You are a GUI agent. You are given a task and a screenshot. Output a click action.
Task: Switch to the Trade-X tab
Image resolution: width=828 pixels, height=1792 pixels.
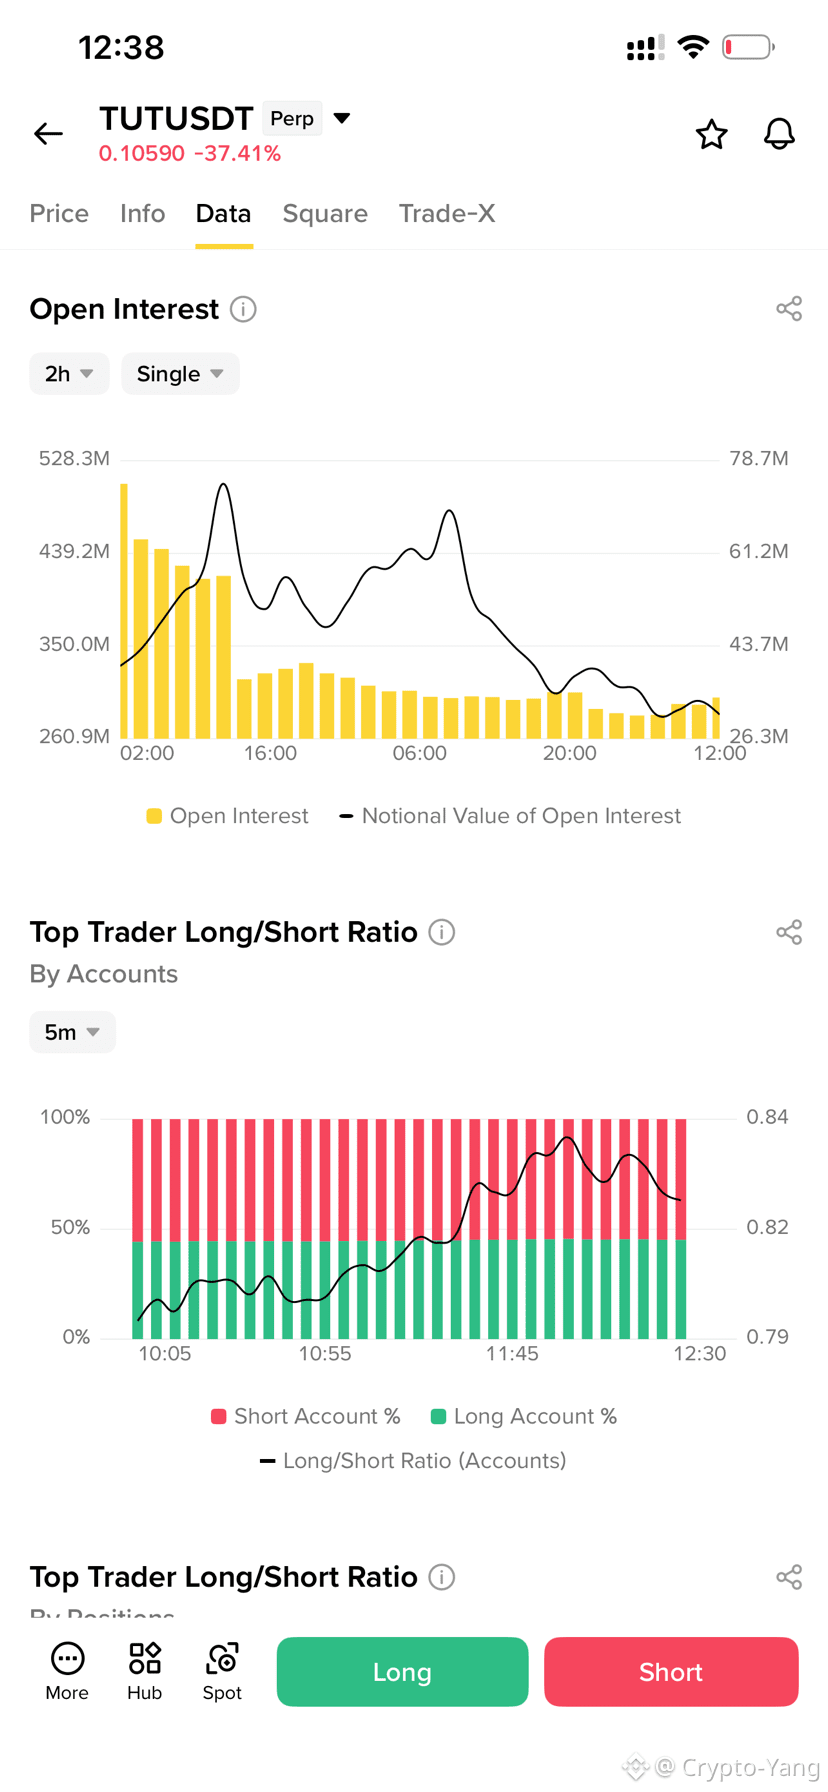(x=447, y=213)
